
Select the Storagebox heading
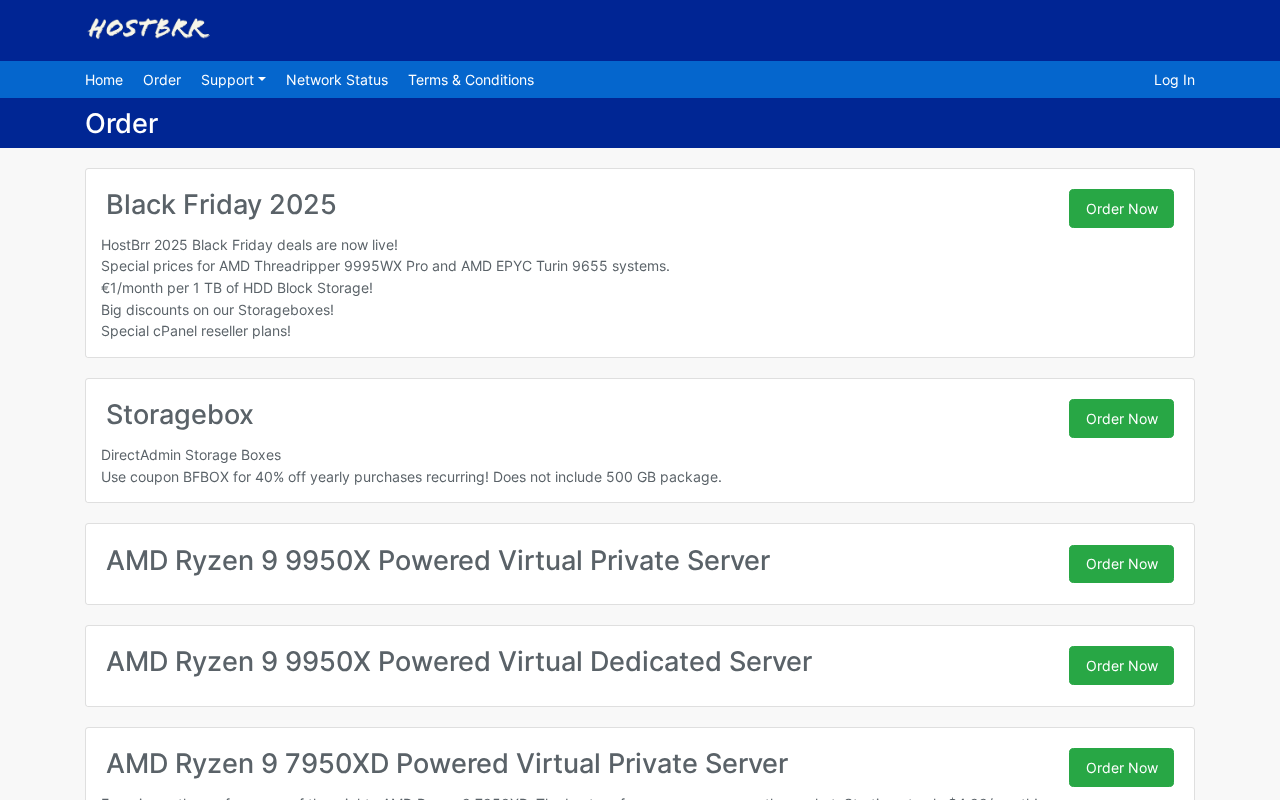tap(180, 415)
